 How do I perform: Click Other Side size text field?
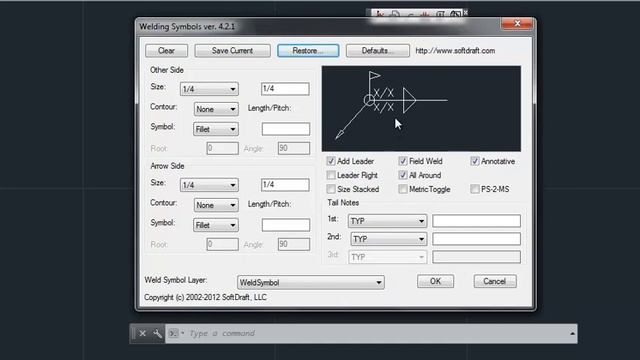point(285,89)
